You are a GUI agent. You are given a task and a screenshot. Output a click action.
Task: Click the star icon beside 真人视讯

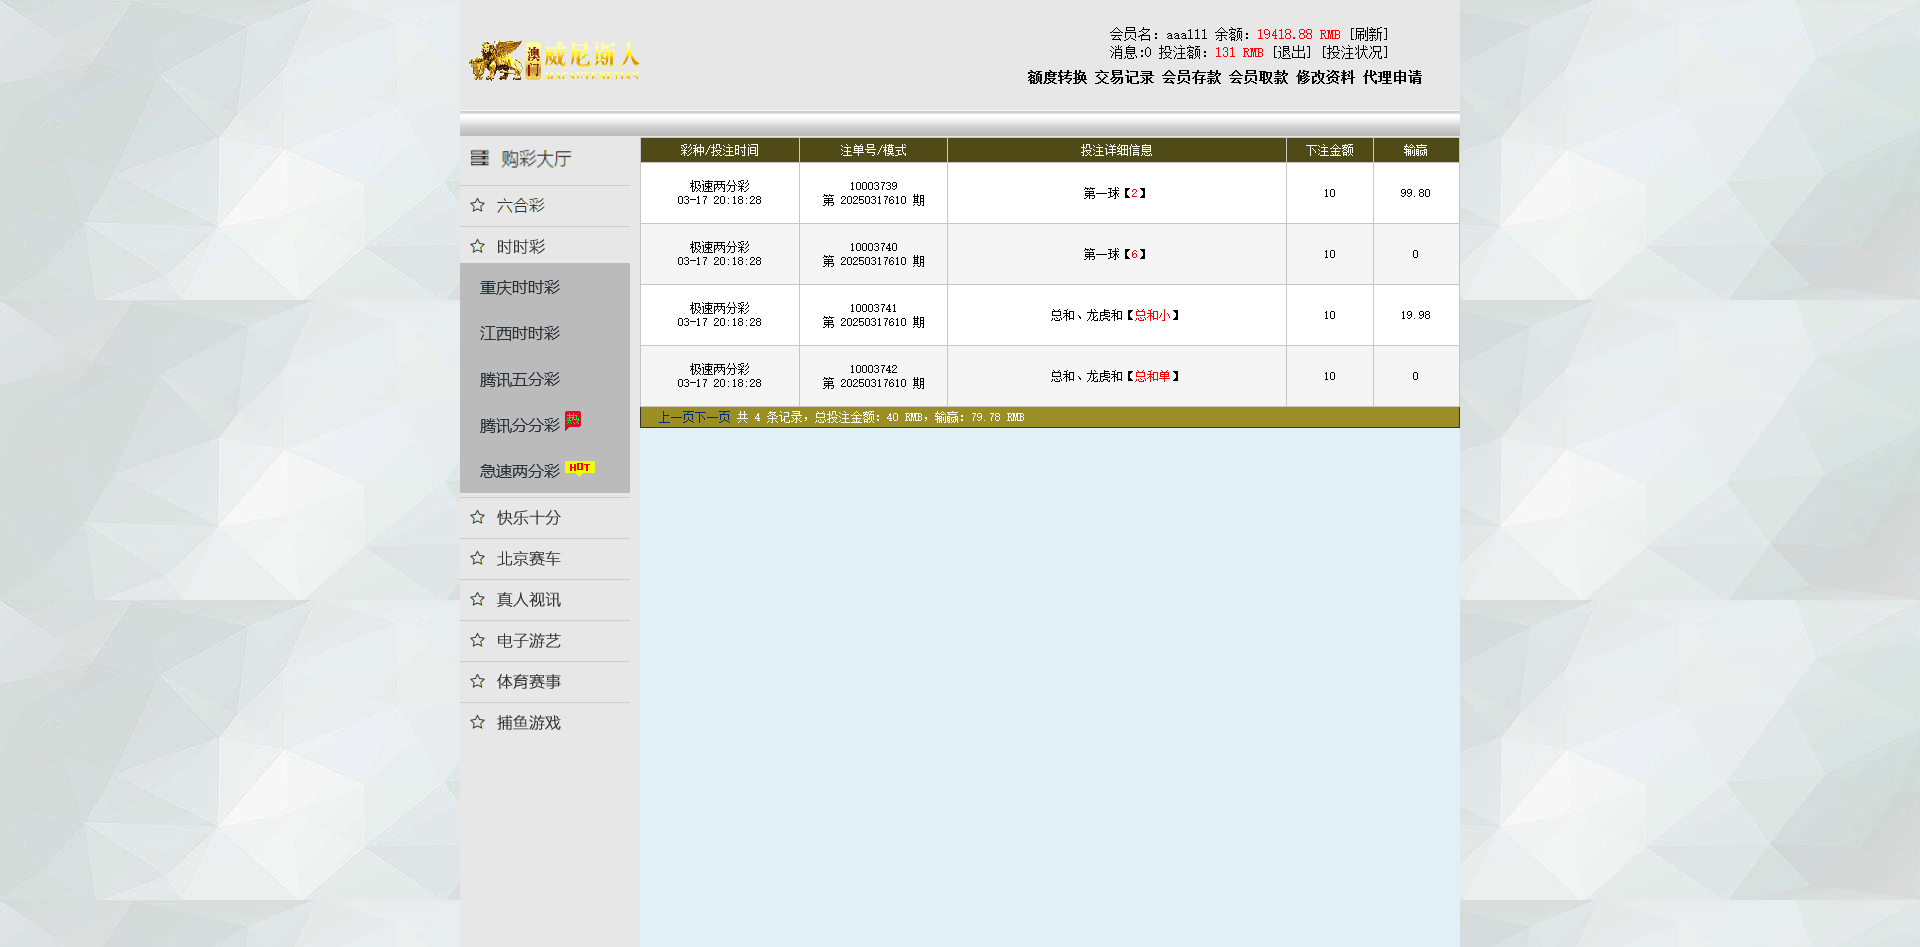[x=477, y=600]
